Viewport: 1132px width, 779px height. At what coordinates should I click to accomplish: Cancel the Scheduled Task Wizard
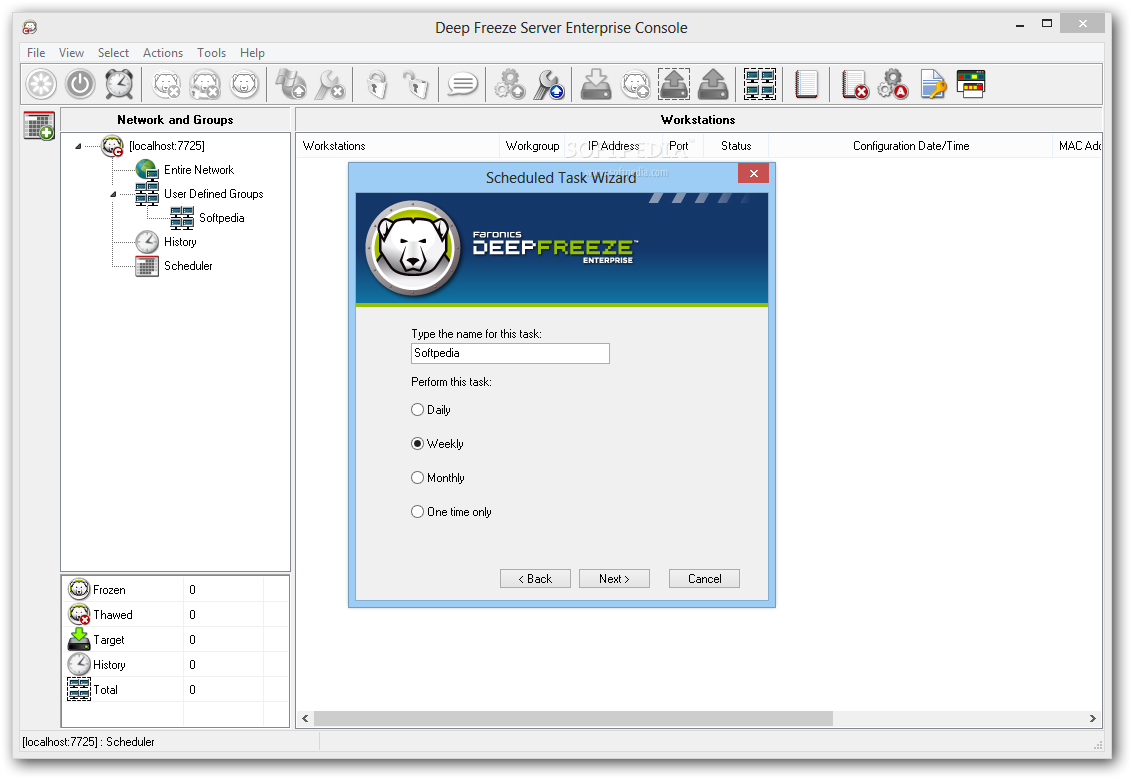[705, 579]
